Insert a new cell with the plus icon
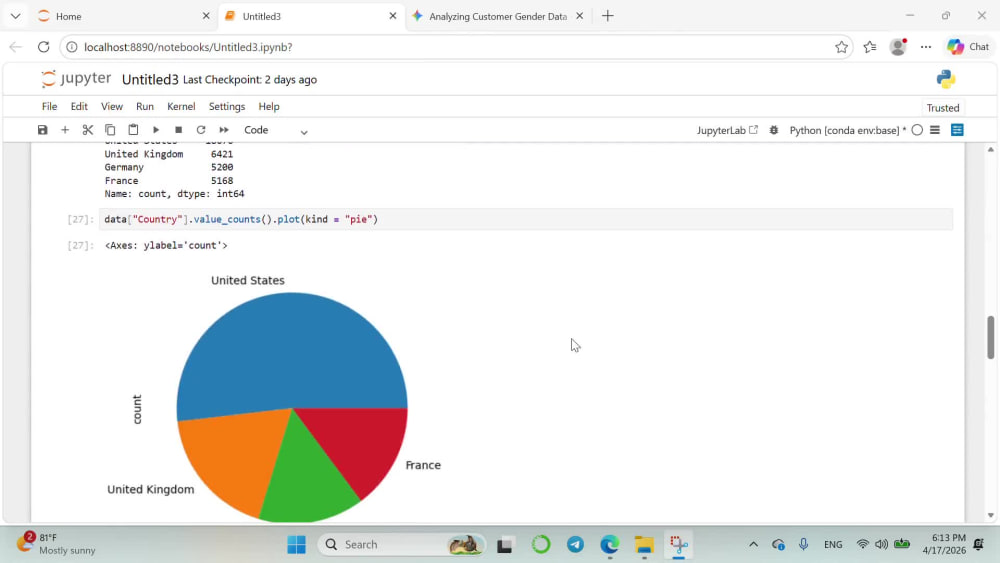Viewport: 1000px width, 563px height. [65, 130]
